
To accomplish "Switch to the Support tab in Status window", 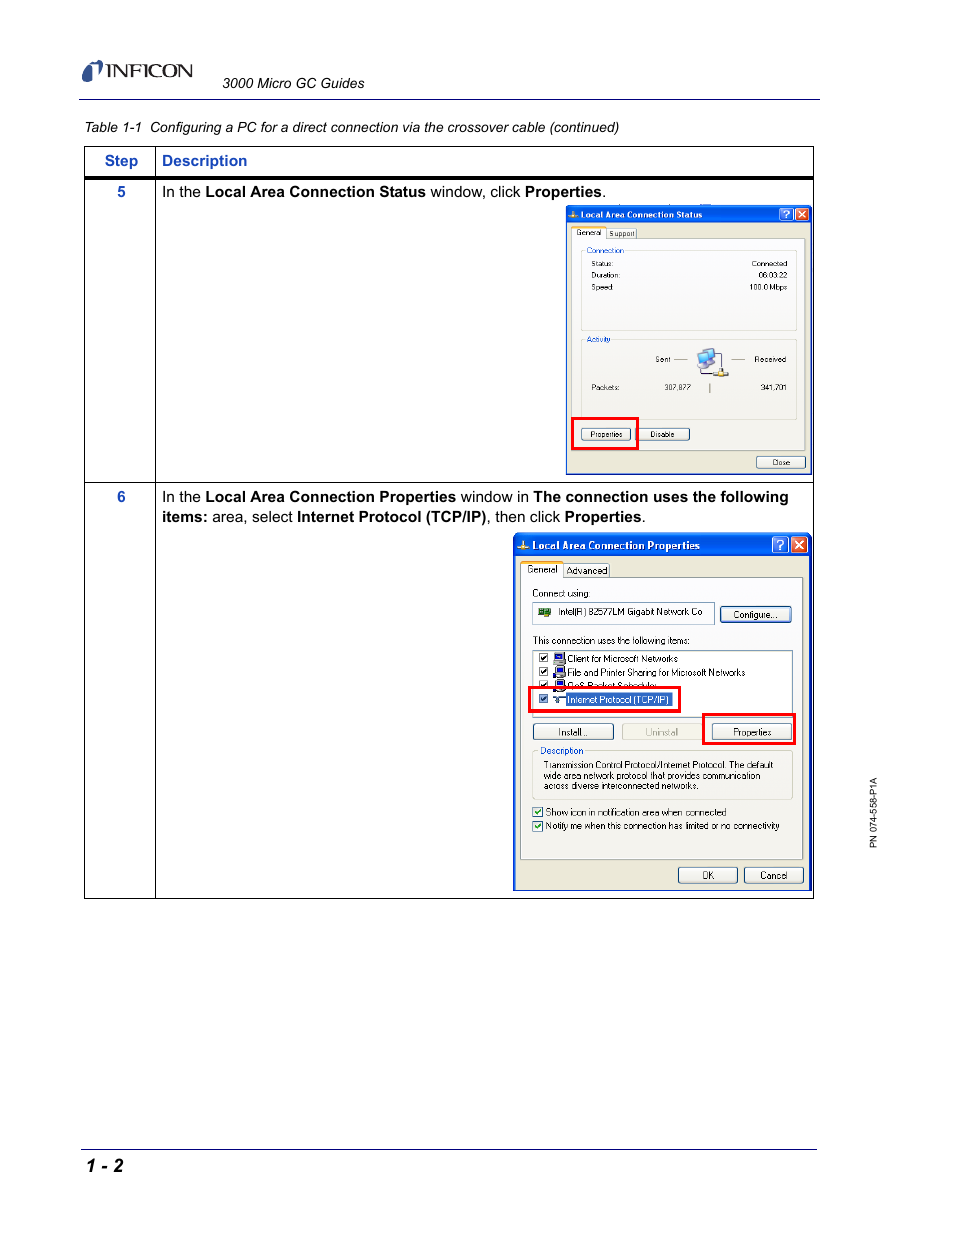I will tap(622, 233).
